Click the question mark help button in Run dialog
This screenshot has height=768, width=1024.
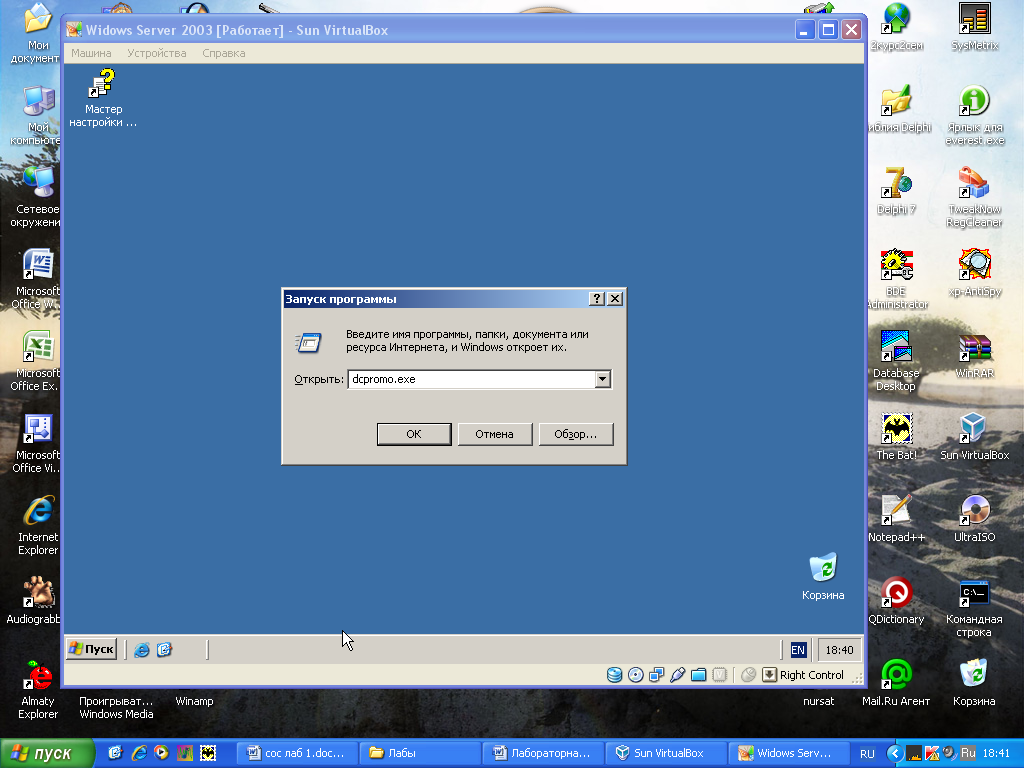pos(596,298)
